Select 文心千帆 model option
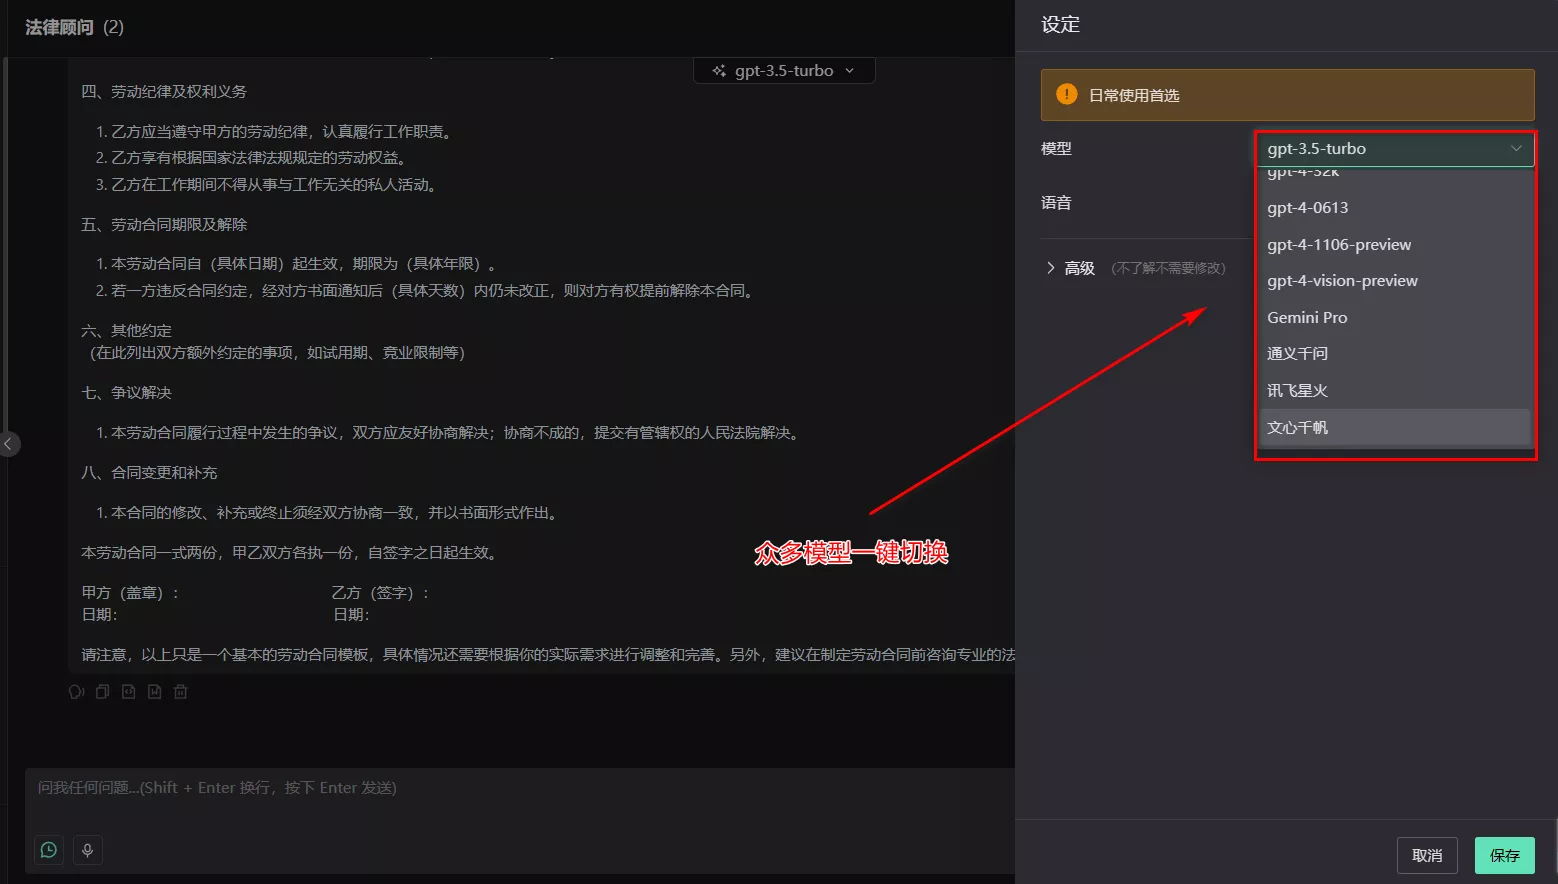1558x884 pixels. (x=1394, y=427)
